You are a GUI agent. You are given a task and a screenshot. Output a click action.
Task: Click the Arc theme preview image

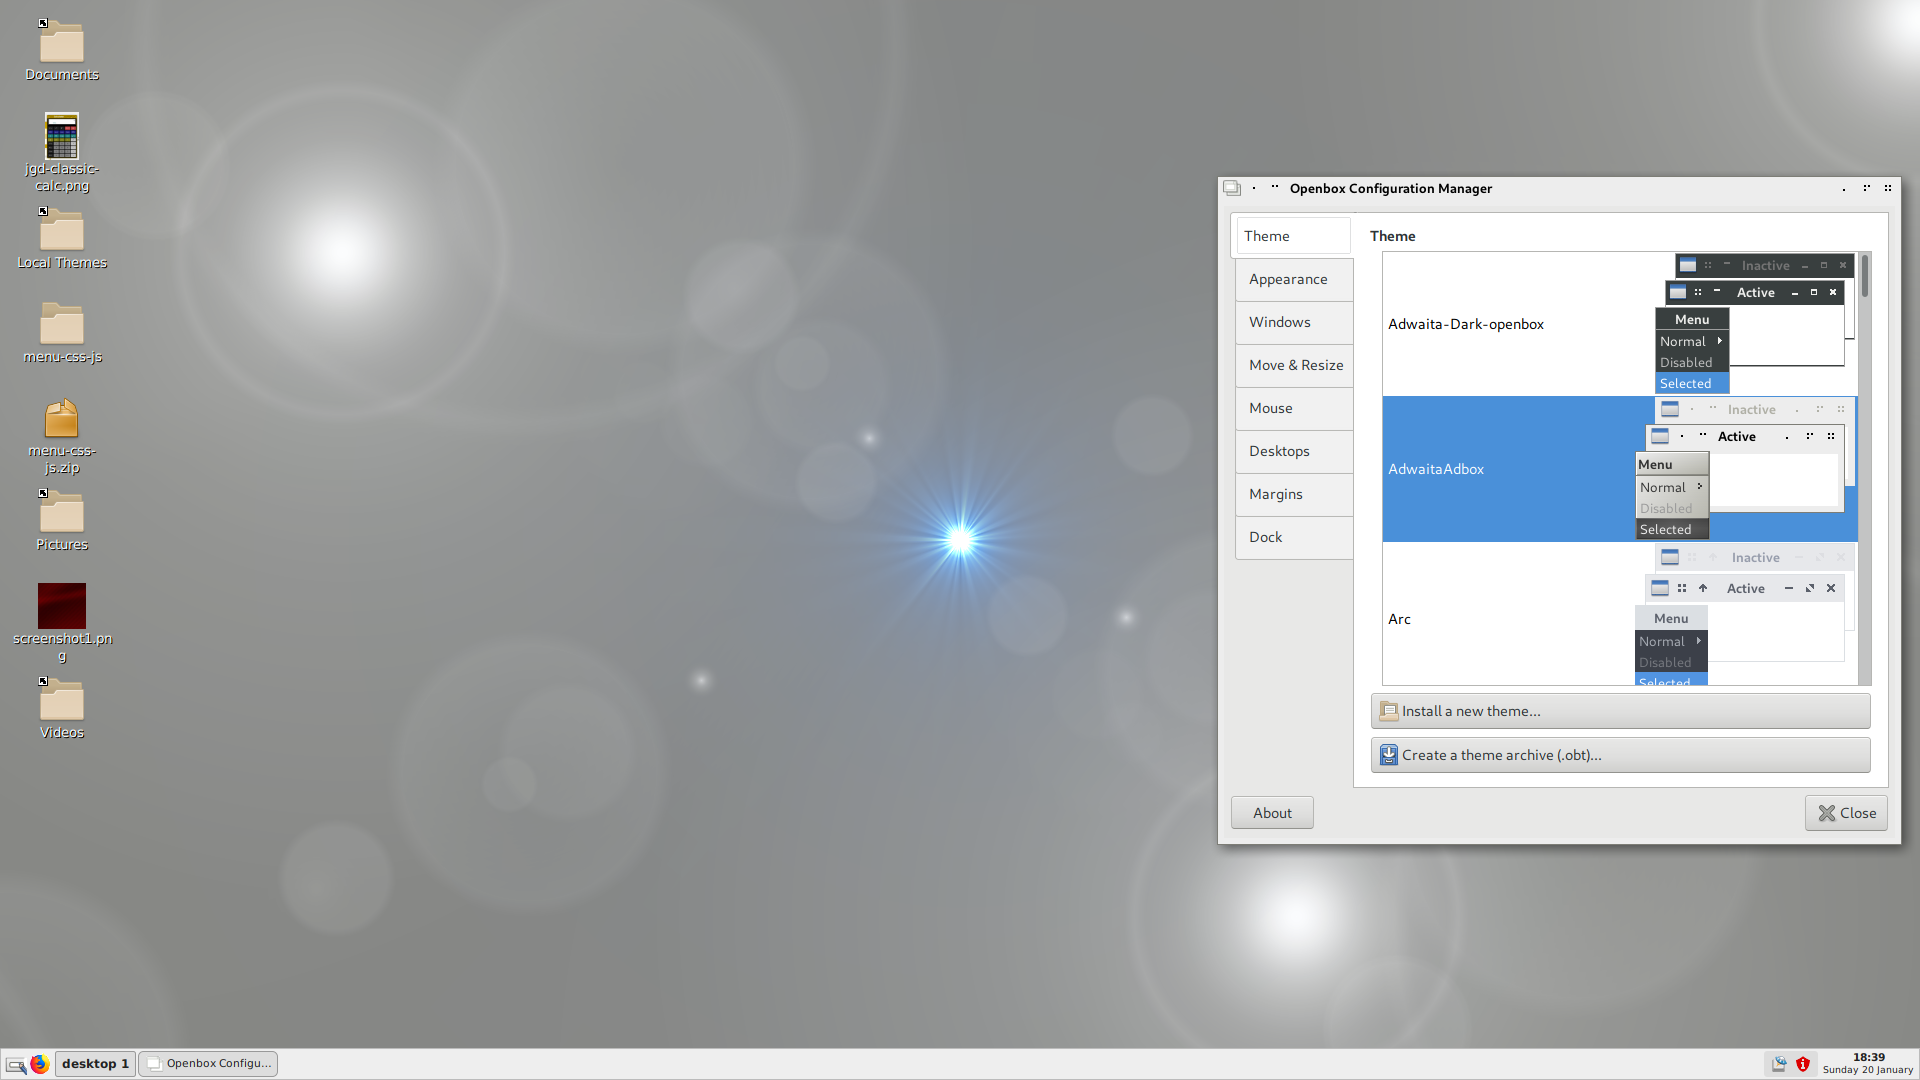coord(1746,615)
